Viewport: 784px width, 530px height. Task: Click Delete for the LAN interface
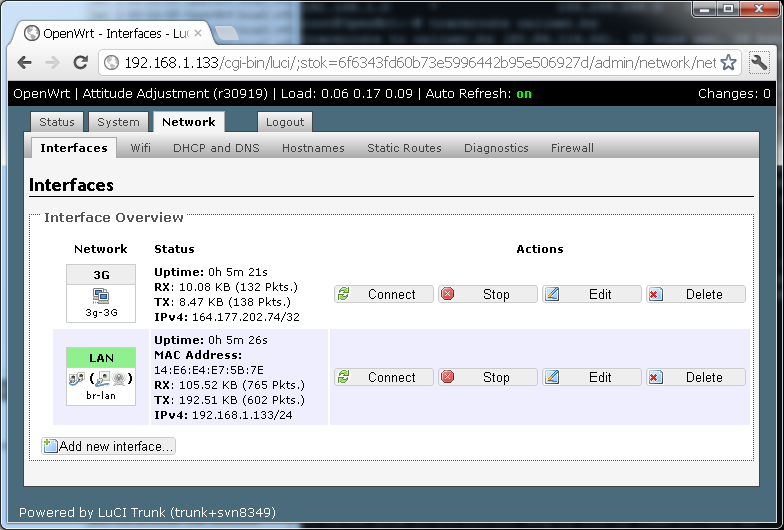696,377
